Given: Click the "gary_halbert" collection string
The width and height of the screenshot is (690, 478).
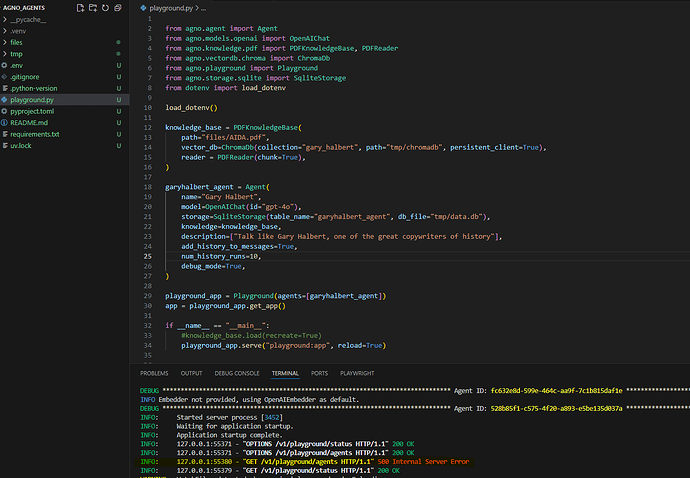Looking at the screenshot, I should [x=330, y=147].
